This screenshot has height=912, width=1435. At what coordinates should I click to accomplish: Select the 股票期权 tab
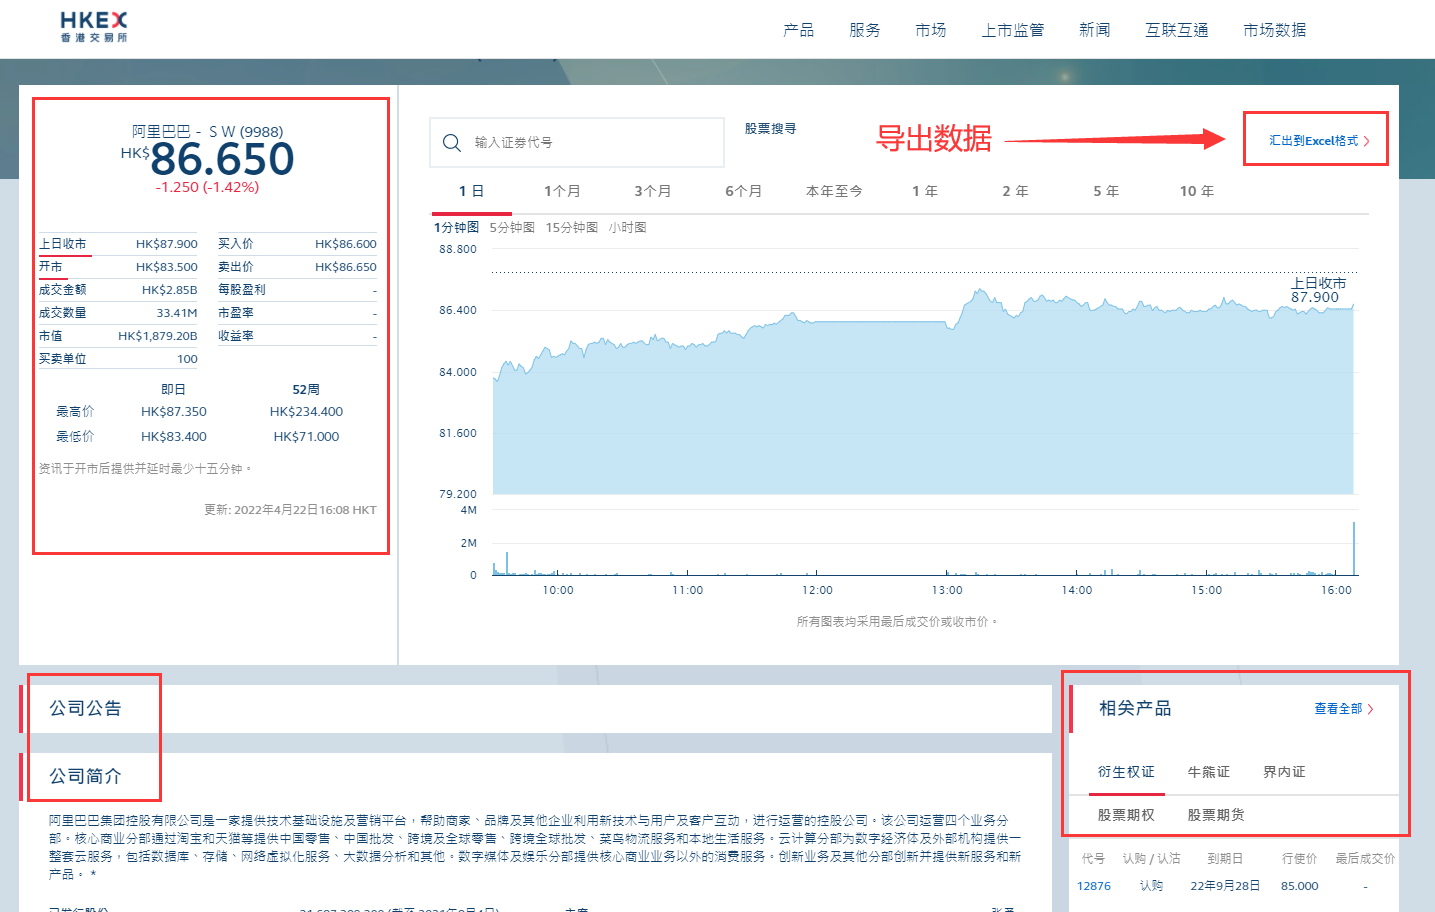[1126, 815]
